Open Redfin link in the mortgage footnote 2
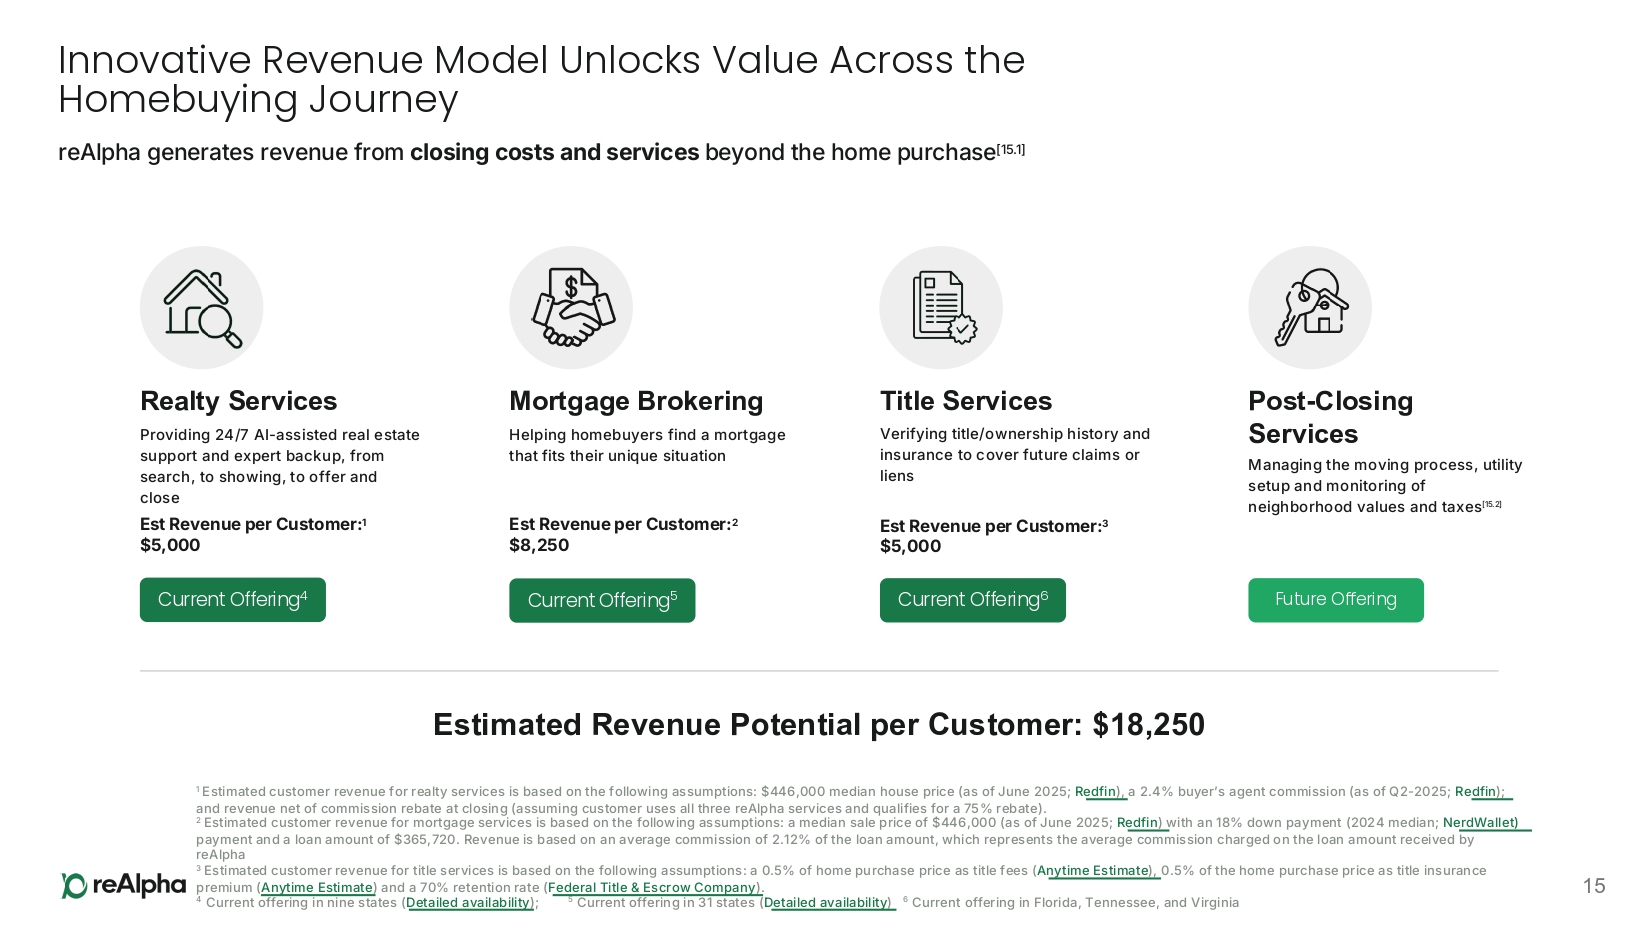The width and height of the screenshot is (1633, 943). pos(1138,823)
